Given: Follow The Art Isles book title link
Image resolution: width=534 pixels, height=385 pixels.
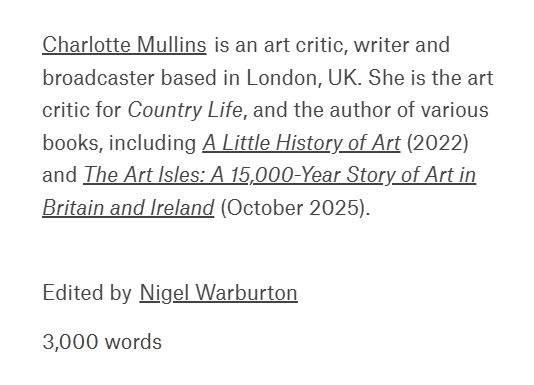Looking at the screenshot, I should click(x=280, y=175).
